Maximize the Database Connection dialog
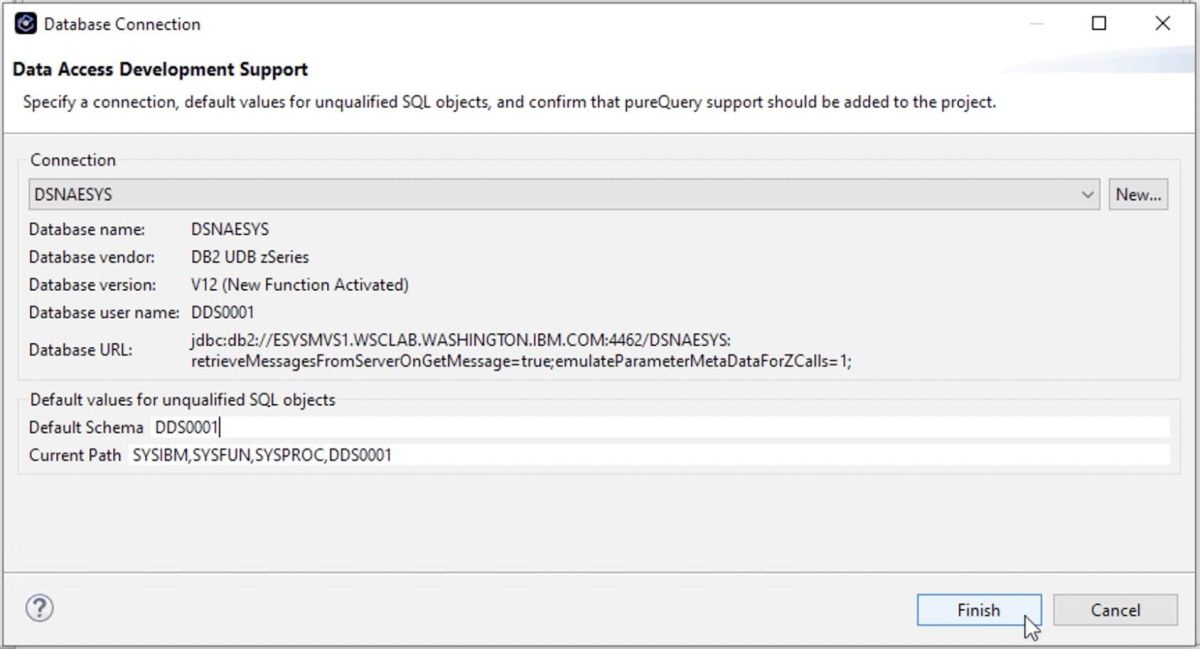Image resolution: width=1200 pixels, height=649 pixels. pyautogui.click(x=1099, y=24)
